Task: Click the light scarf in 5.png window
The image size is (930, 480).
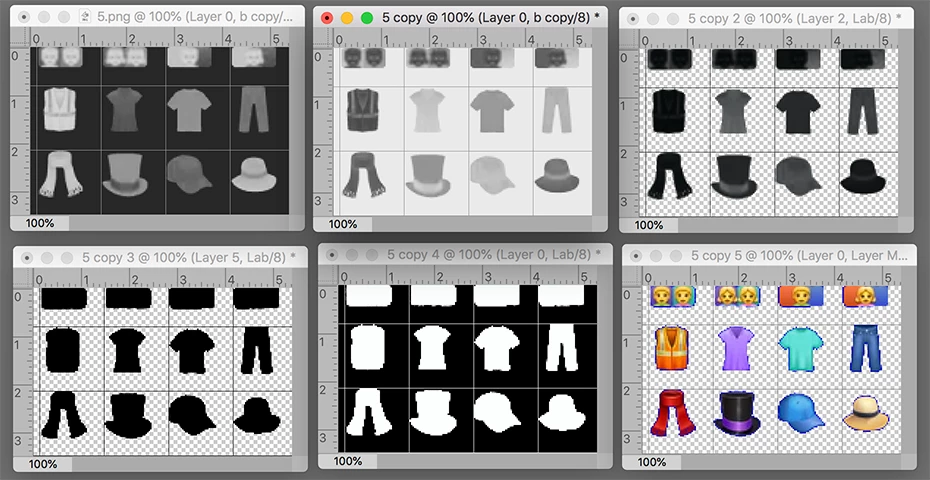Action: pos(60,174)
